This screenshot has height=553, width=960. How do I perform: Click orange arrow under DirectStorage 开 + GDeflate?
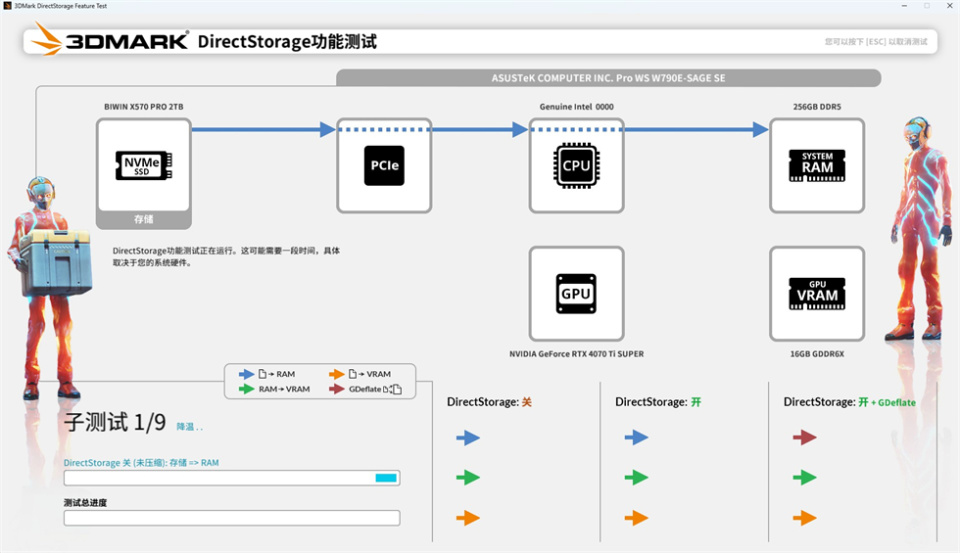point(804,518)
